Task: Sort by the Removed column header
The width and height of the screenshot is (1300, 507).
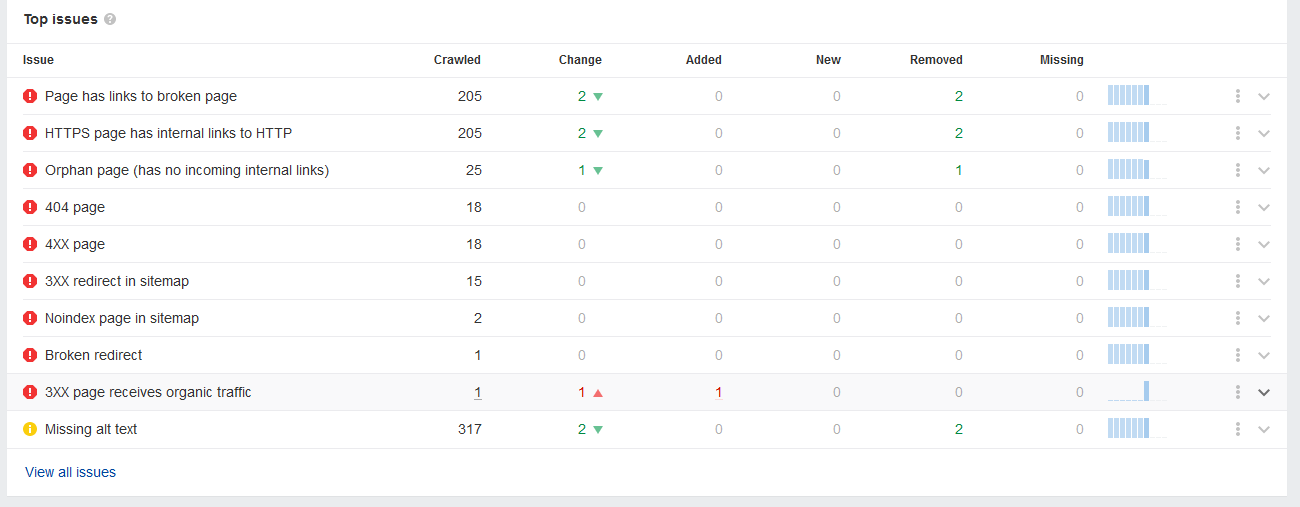Action: tap(936, 60)
